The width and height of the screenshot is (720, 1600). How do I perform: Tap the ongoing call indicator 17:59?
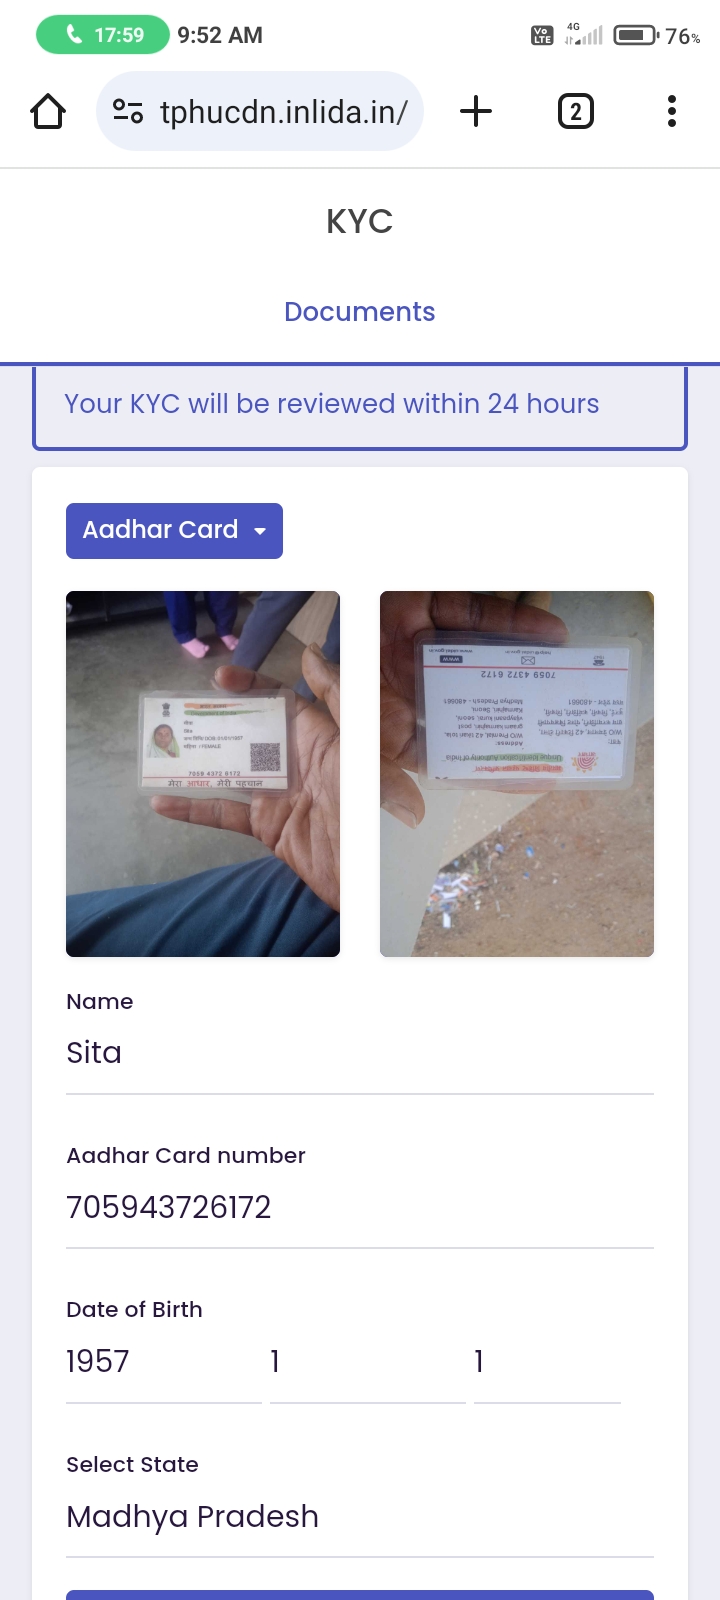(103, 35)
